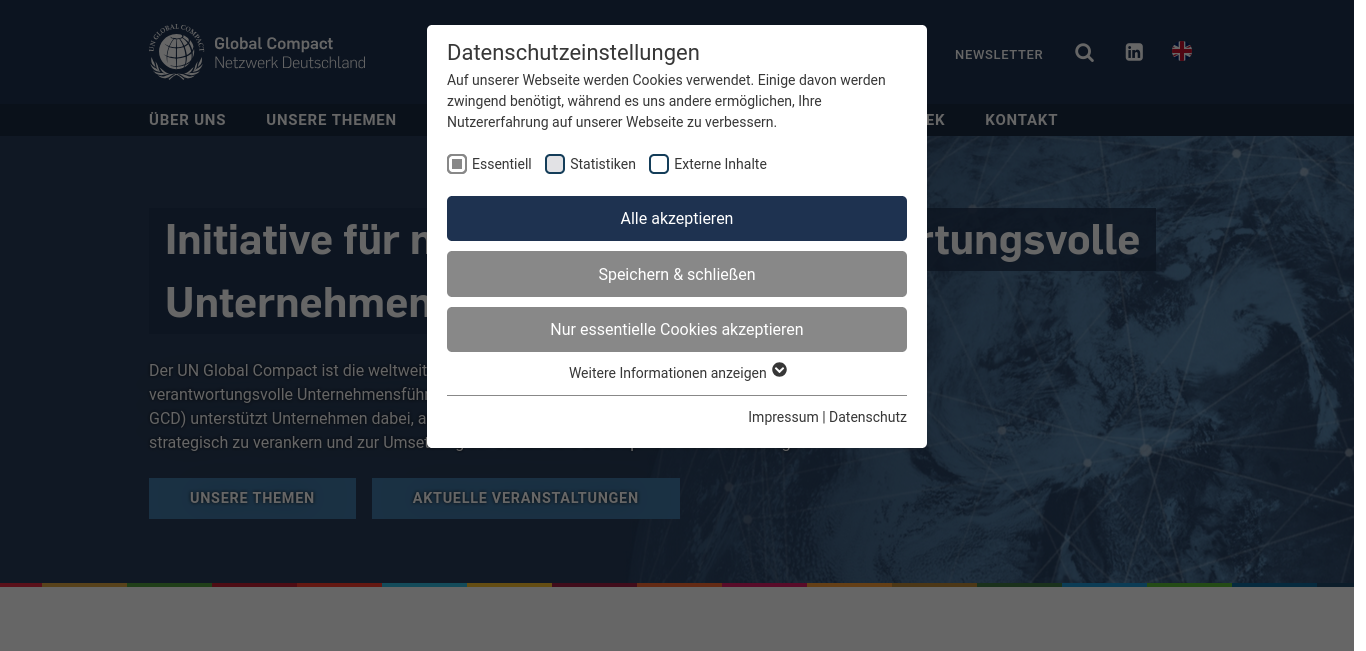The image size is (1366, 651).
Task: Click Speichern & schließen button
Action: pyautogui.click(x=677, y=274)
